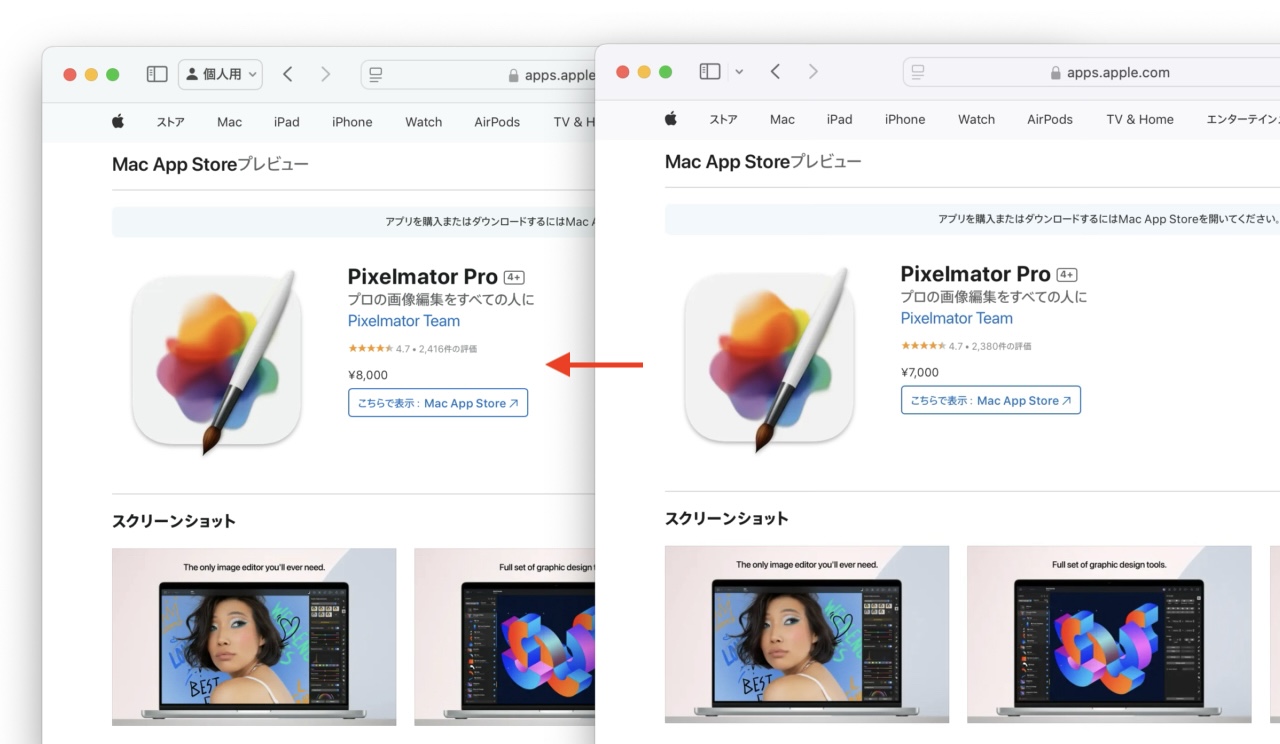Click the Apple logo in left window navigation

click(118, 121)
